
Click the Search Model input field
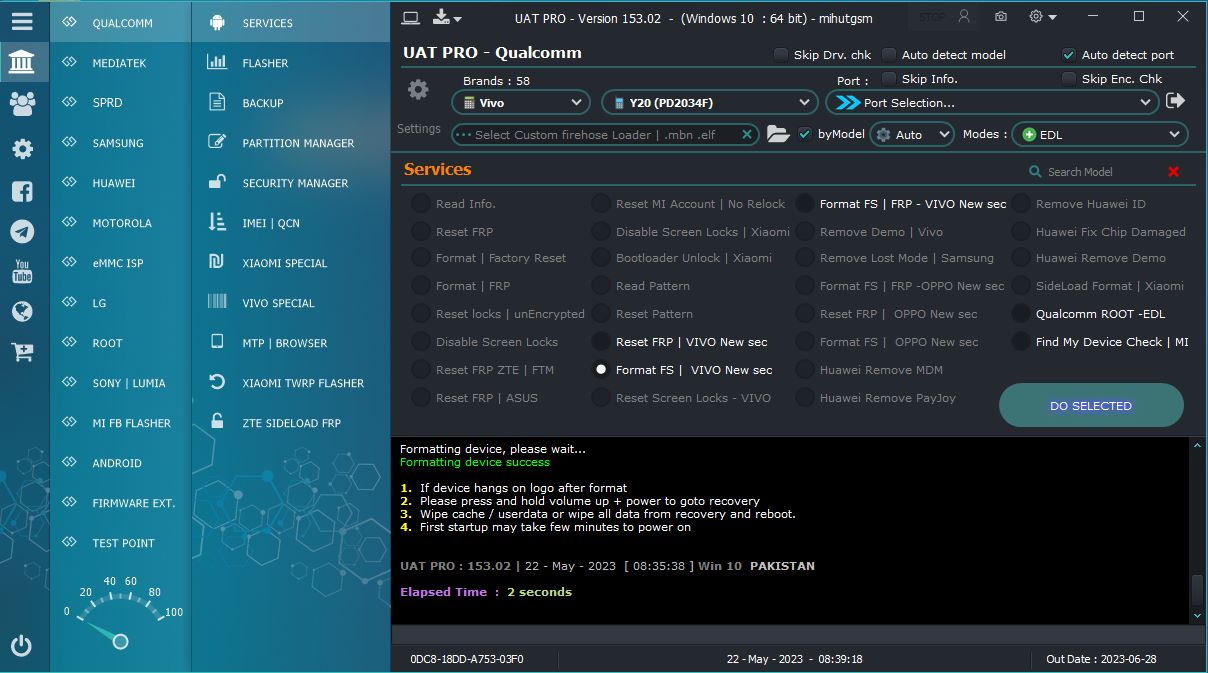1100,172
